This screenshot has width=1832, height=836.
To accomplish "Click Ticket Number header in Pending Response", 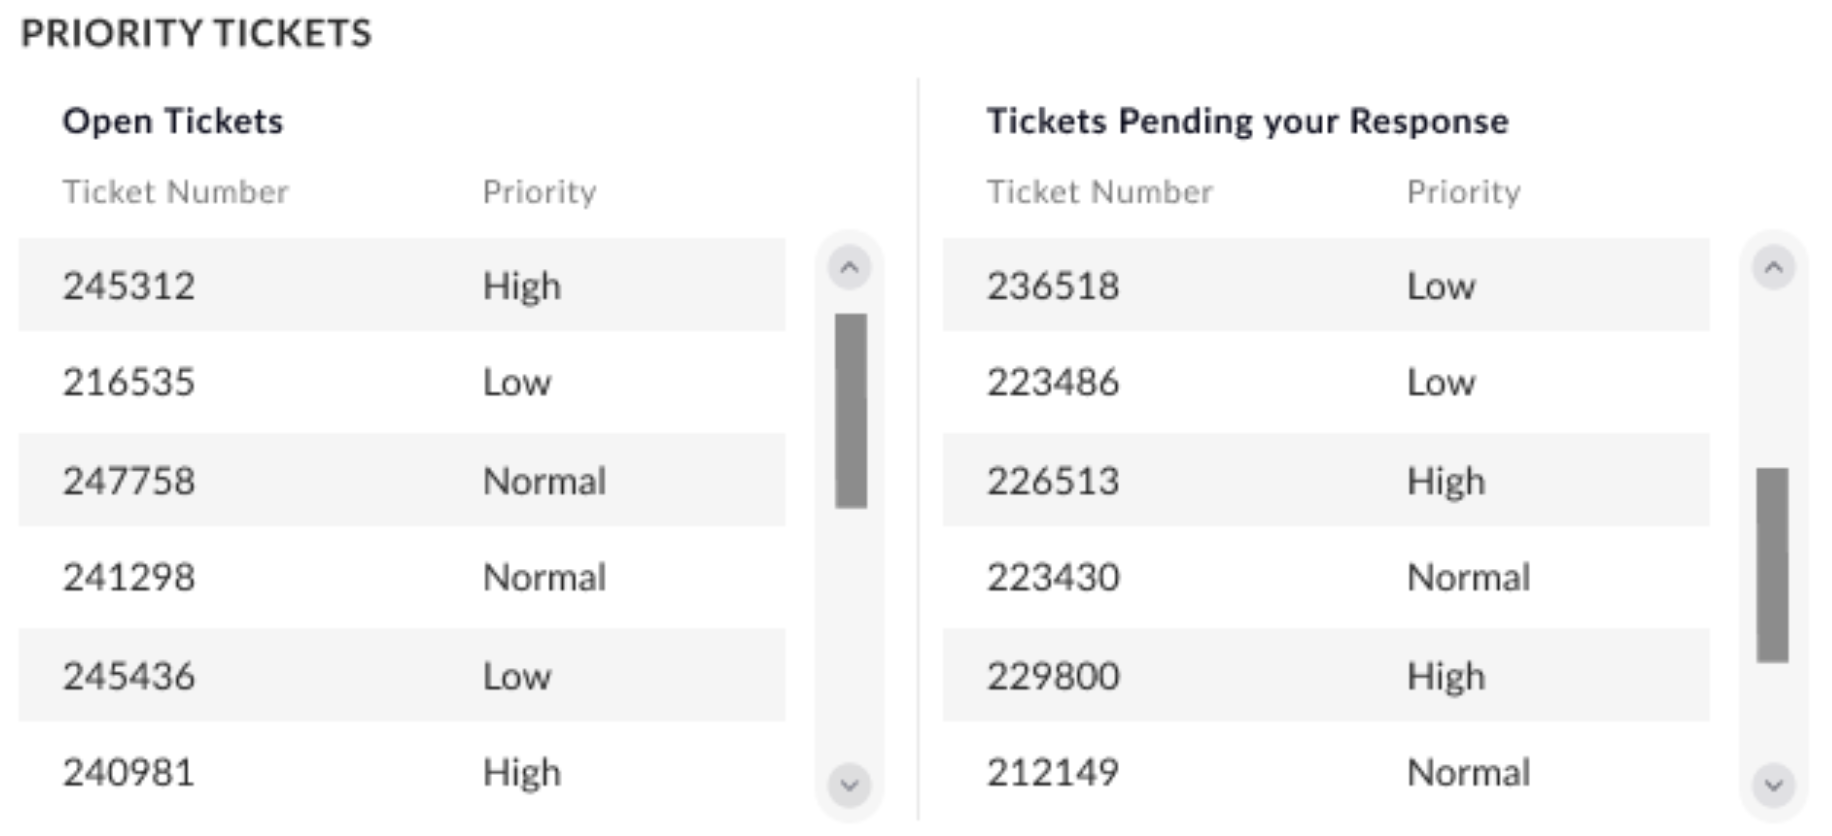I will pos(1099,192).
